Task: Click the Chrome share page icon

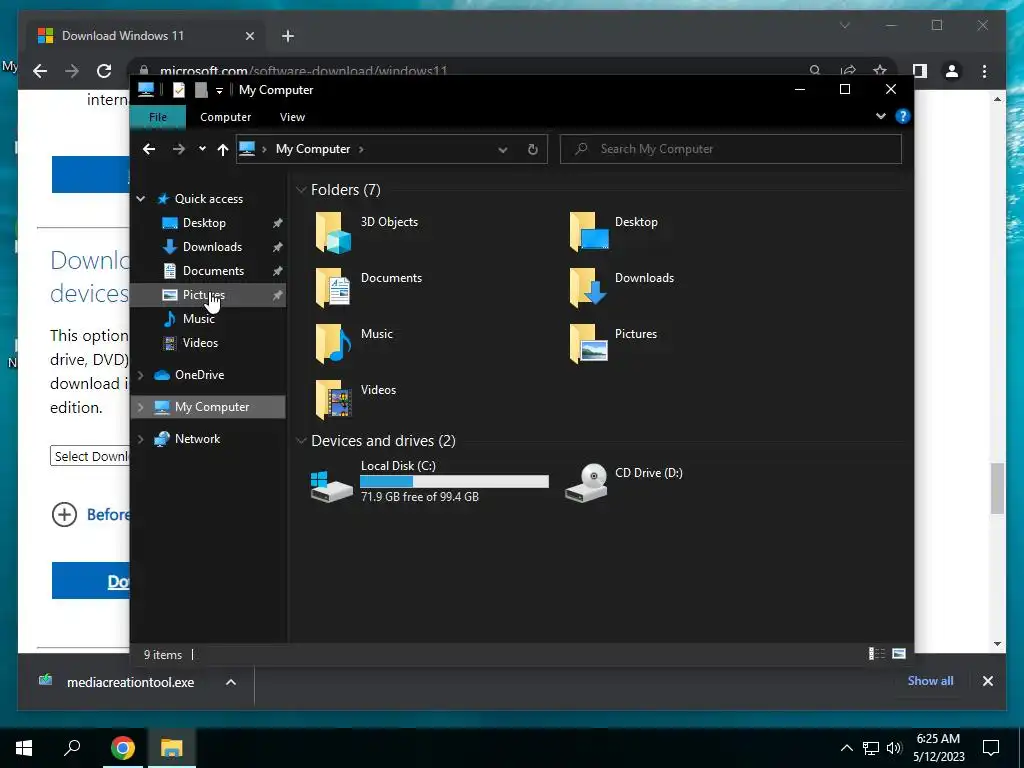Action: coord(848,71)
